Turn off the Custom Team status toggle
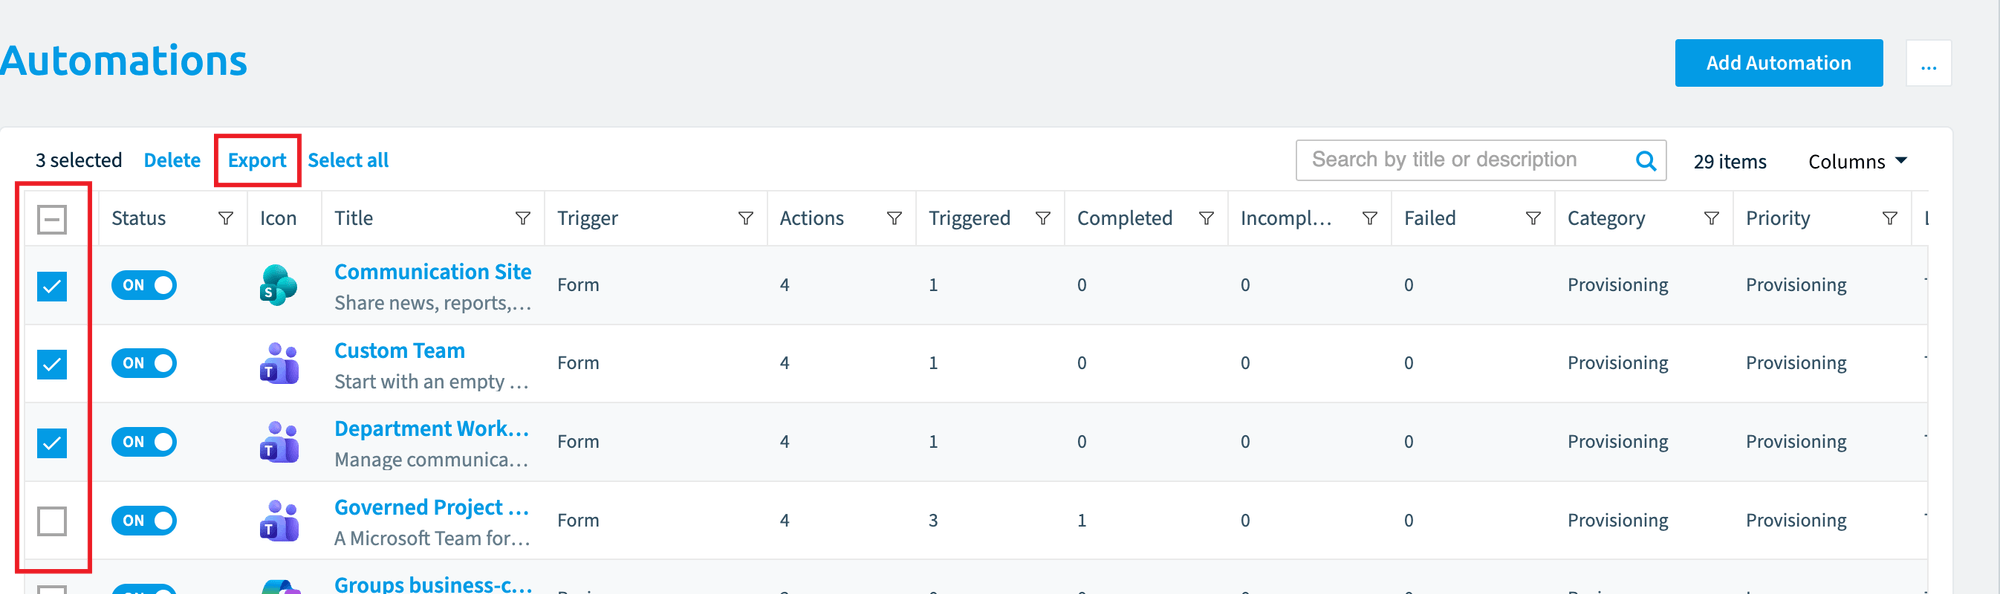The height and width of the screenshot is (594, 2000). (x=144, y=363)
